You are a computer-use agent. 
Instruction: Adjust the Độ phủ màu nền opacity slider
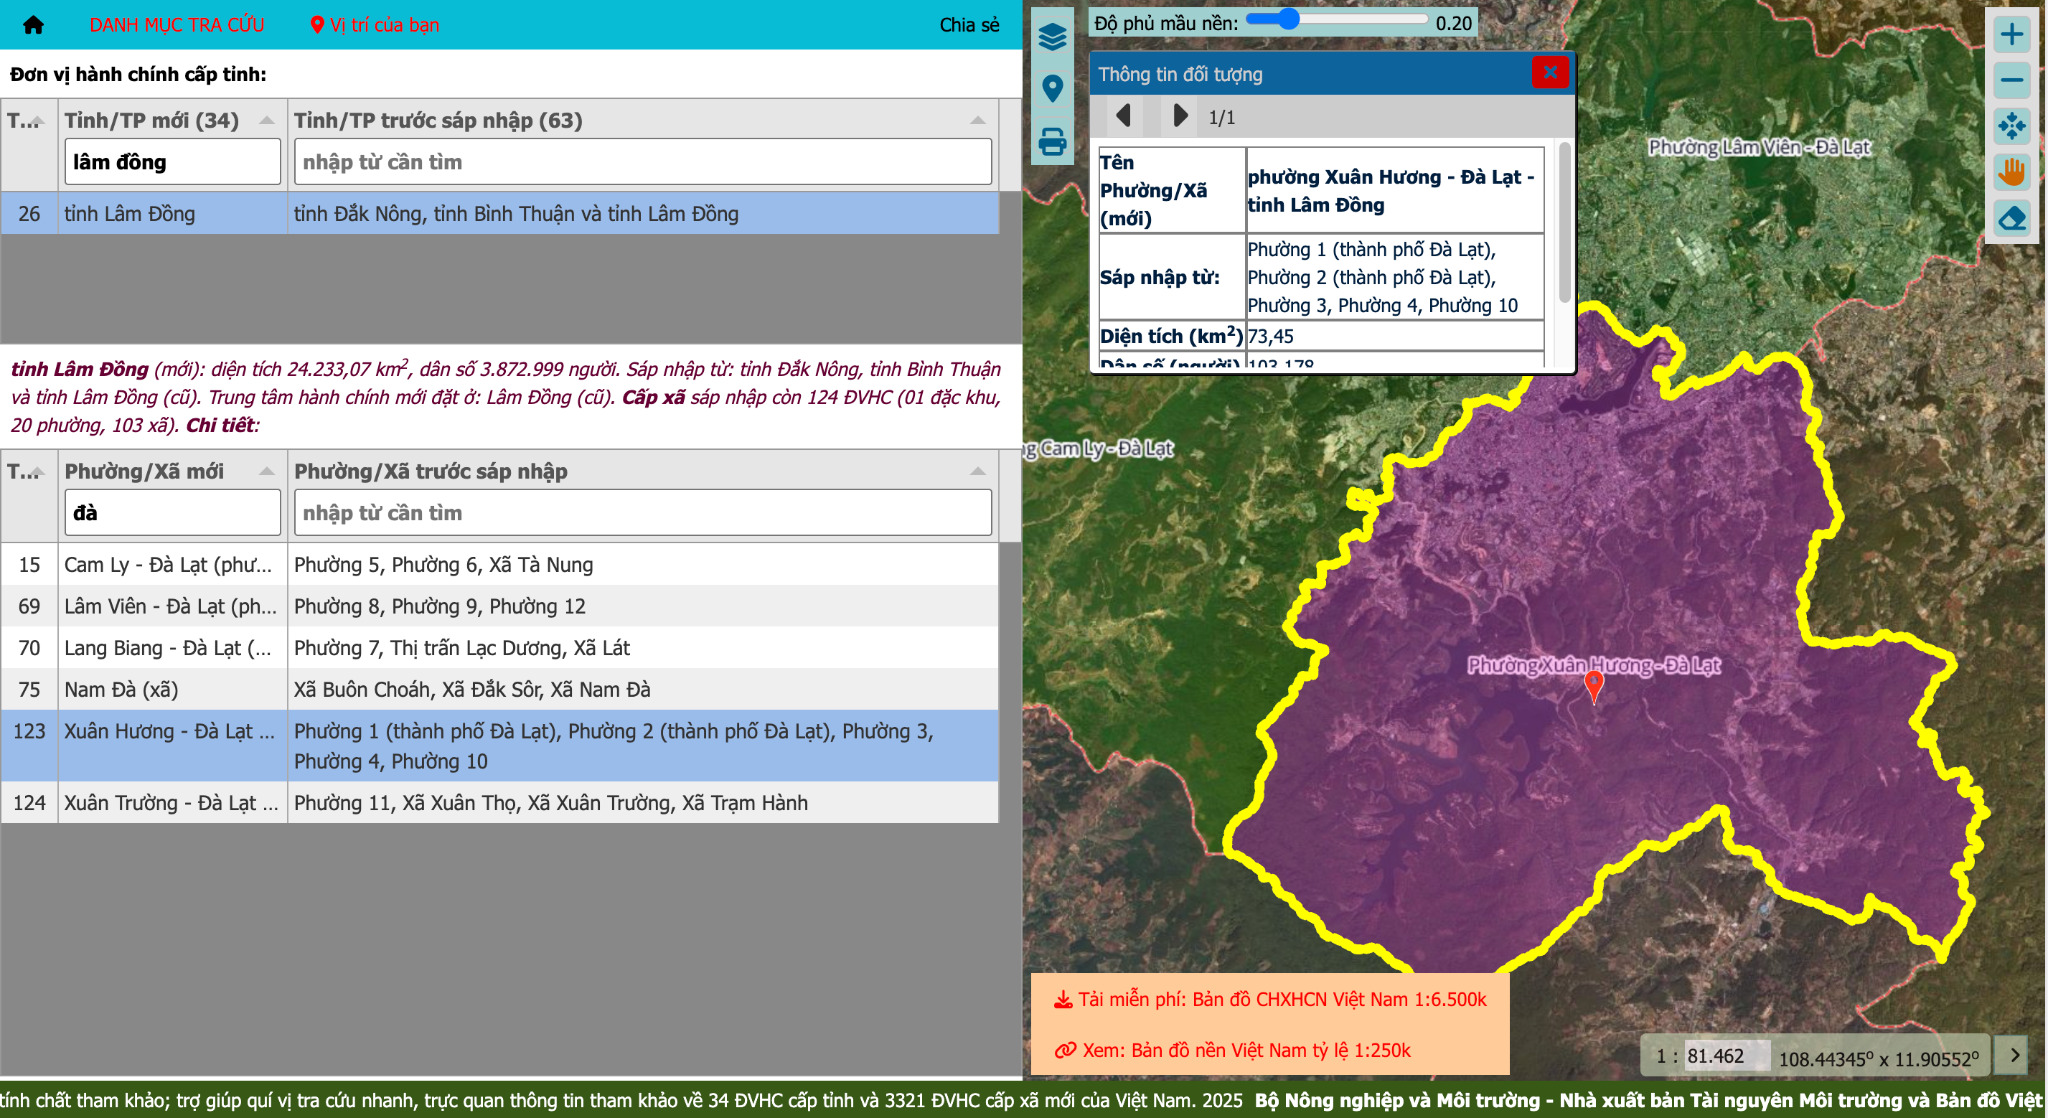click(1336, 19)
